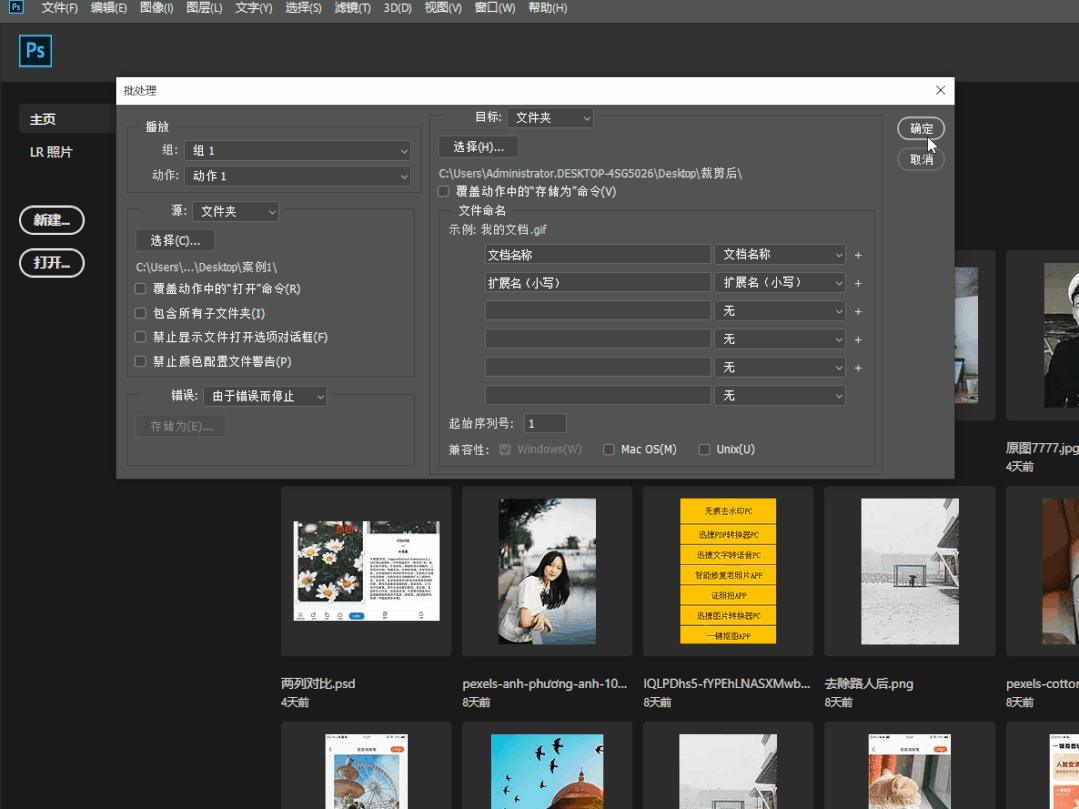Click the Photoshop Ps logo icon

tap(36, 51)
